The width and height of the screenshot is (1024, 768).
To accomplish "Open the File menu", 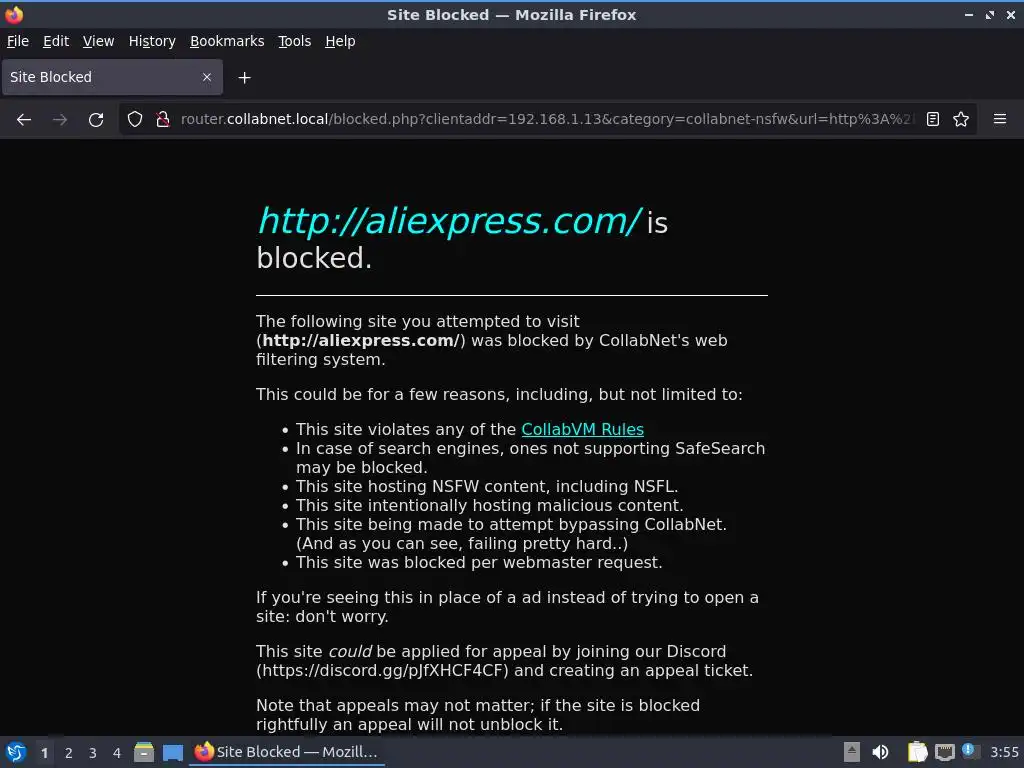I will click(x=18, y=41).
